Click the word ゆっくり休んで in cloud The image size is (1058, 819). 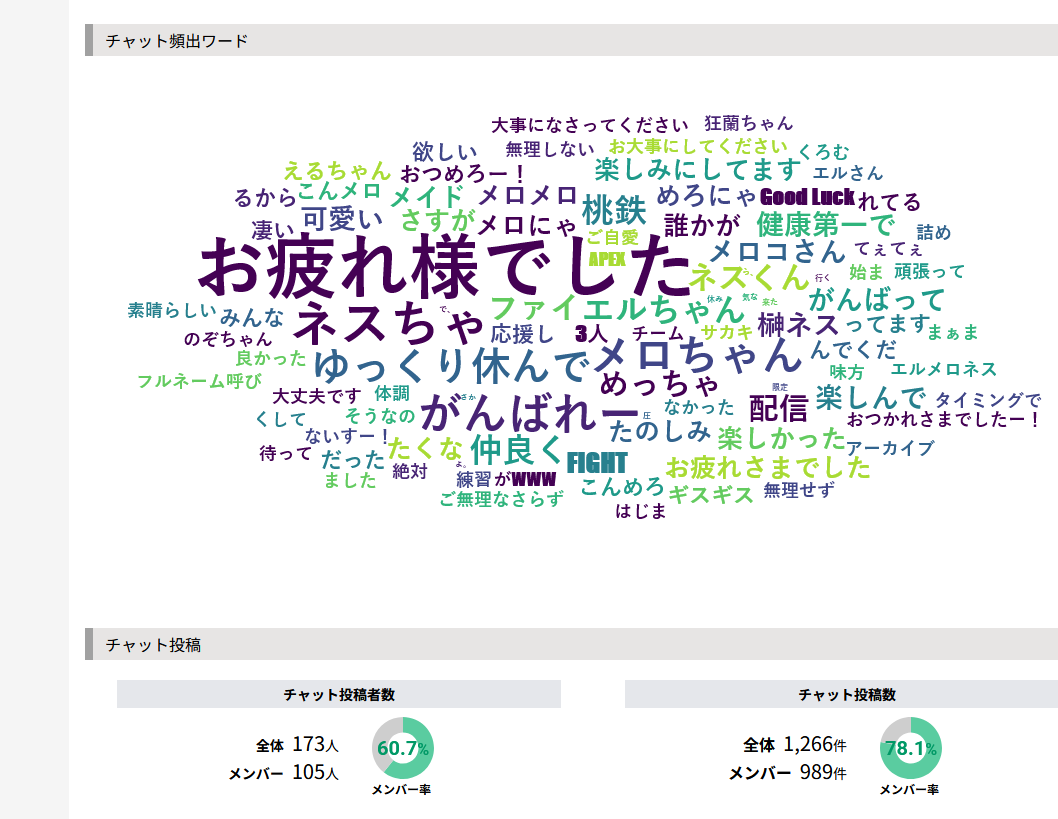(452, 366)
